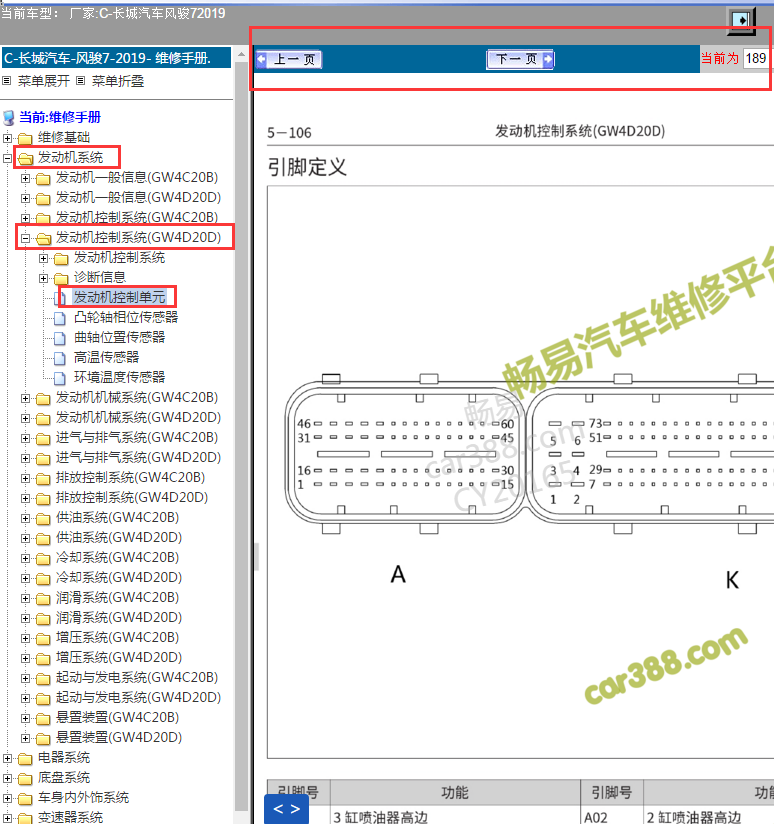This screenshot has height=824, width=774.
Task: Expand 发动机控制系统(GW4C20B) node
Action: click(25, 218)
